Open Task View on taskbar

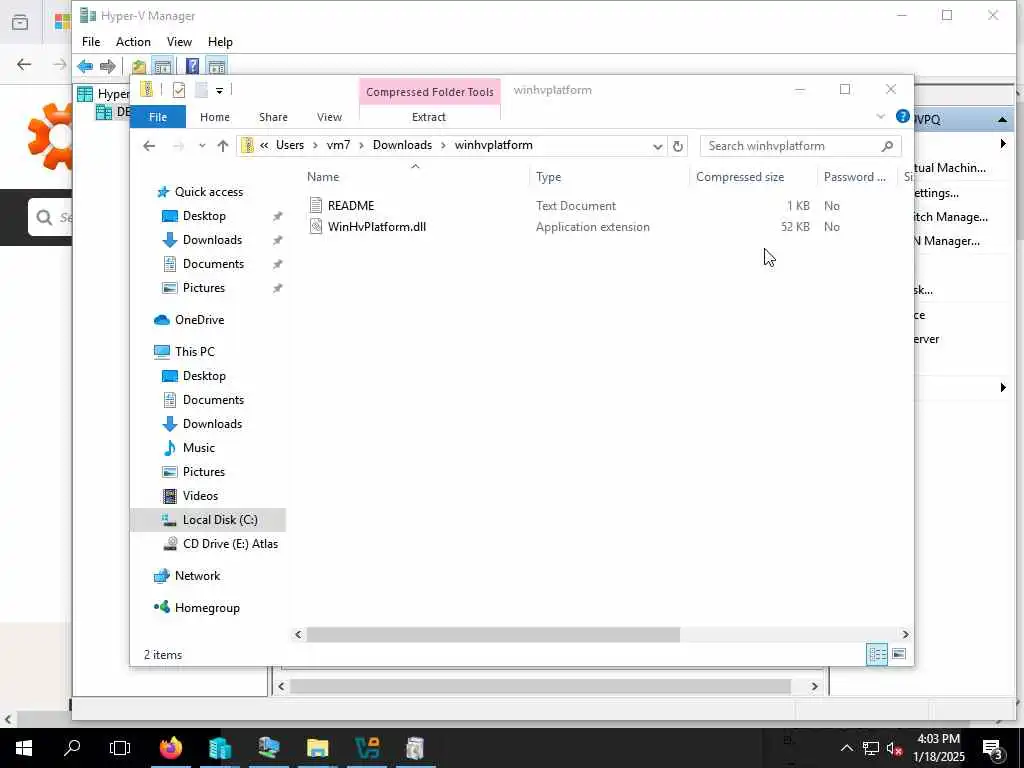click(120, 748)
